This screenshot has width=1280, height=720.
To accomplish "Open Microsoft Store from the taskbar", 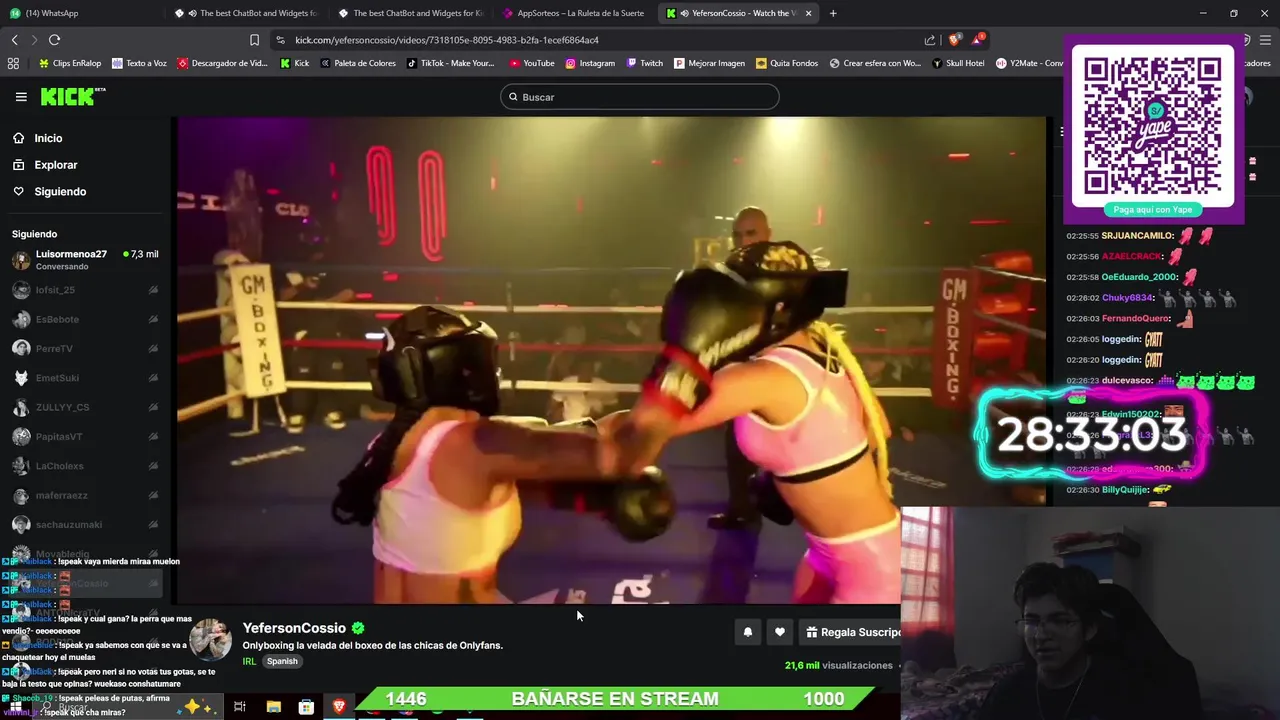I will (306, 707).
